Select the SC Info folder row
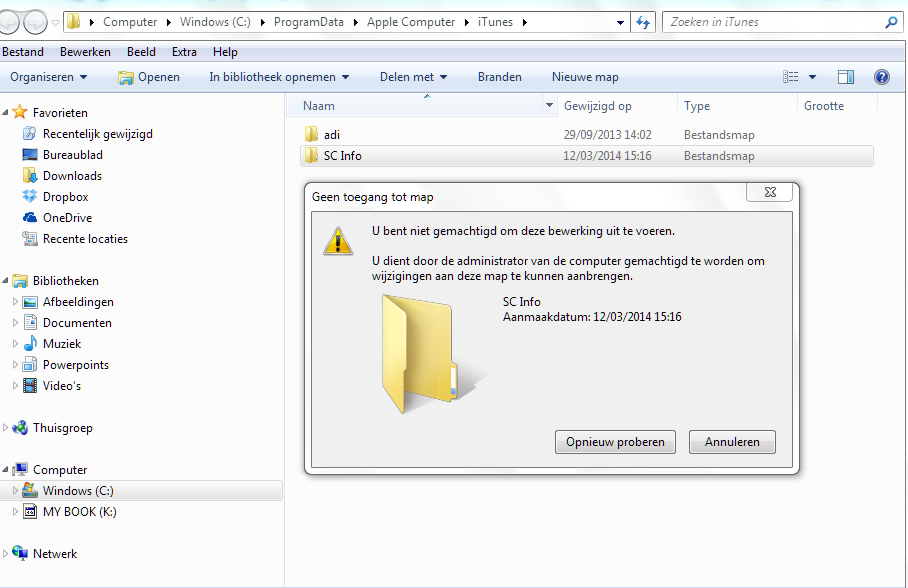 (587, 156)
